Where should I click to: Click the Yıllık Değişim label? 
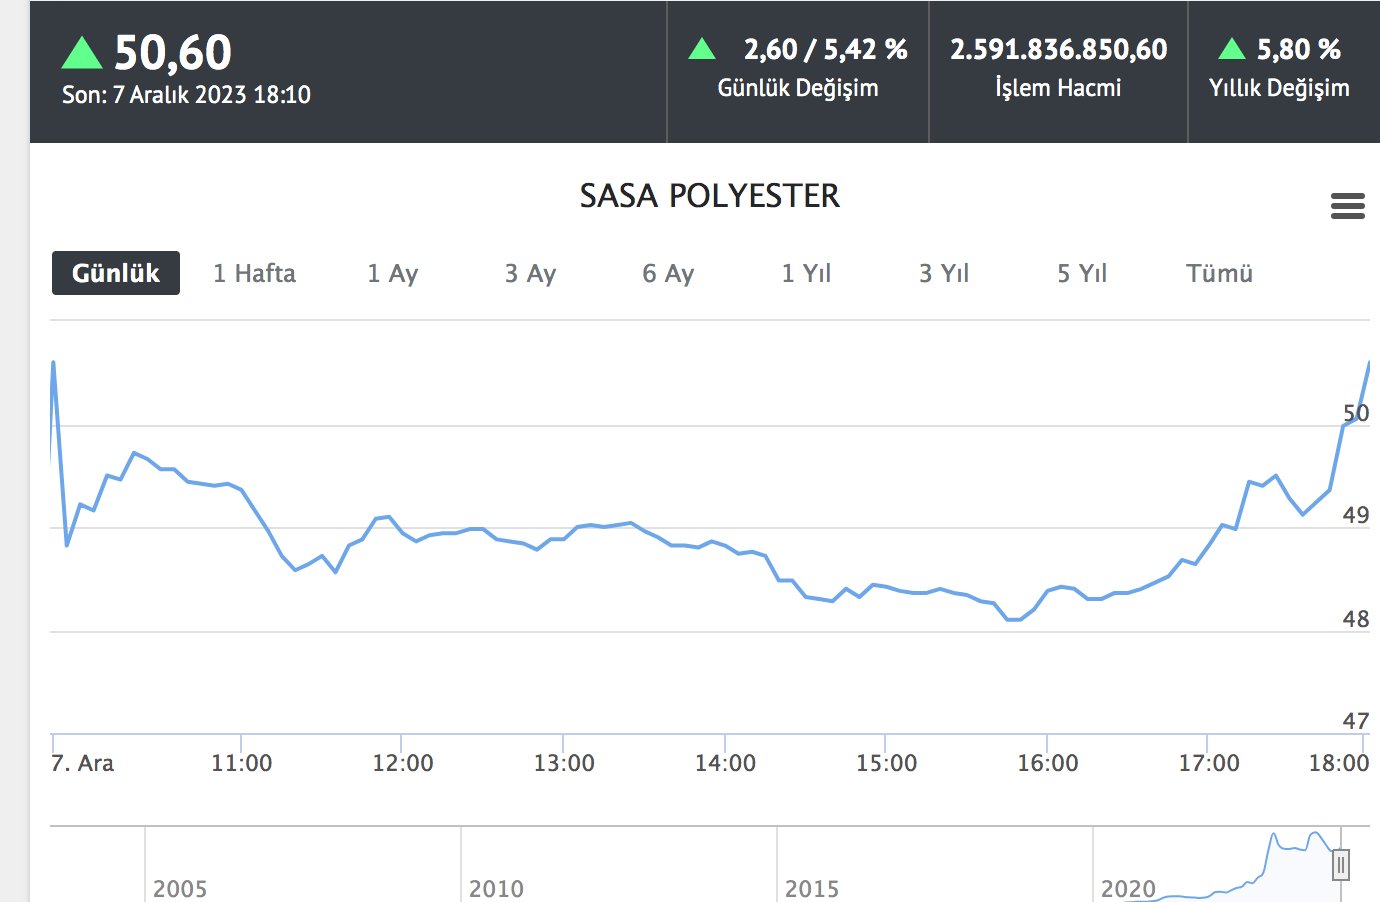(1279, 88)
